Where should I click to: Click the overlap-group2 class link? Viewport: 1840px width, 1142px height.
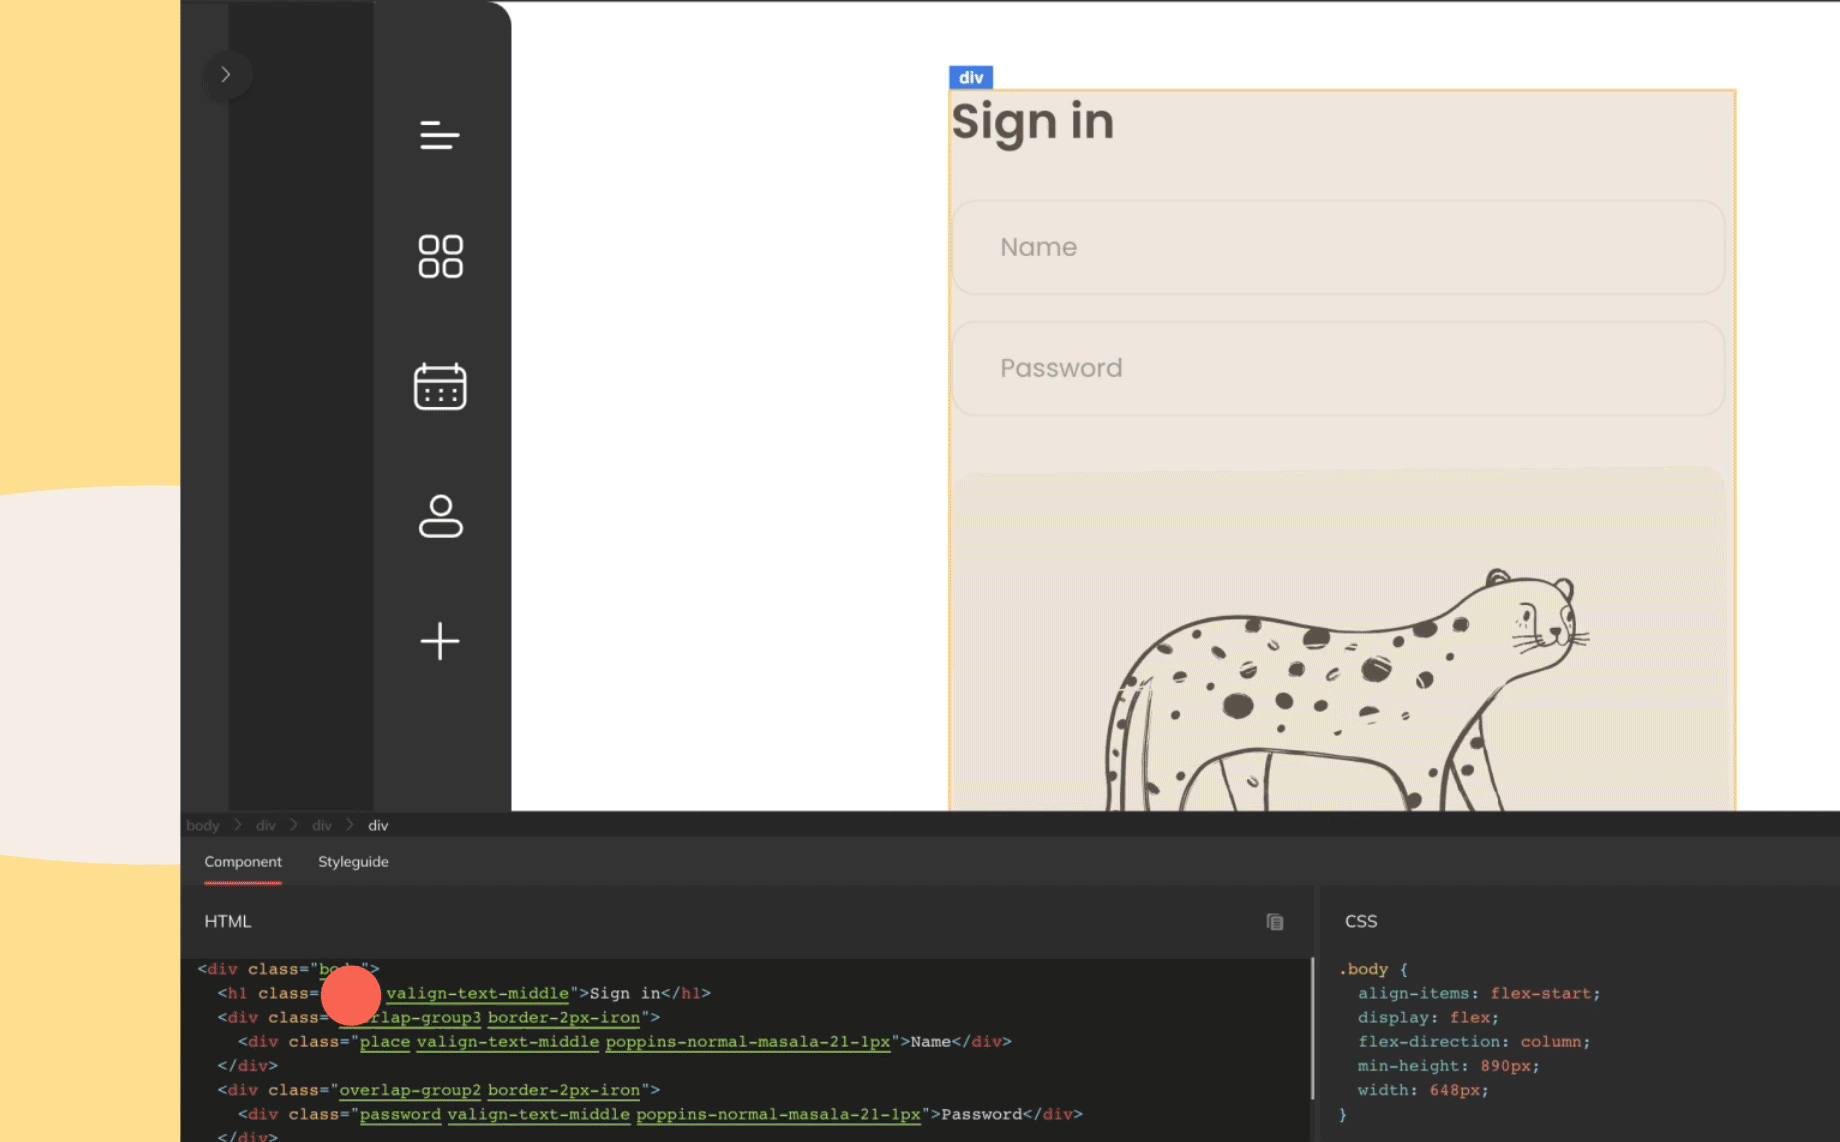coord(410,1090)
